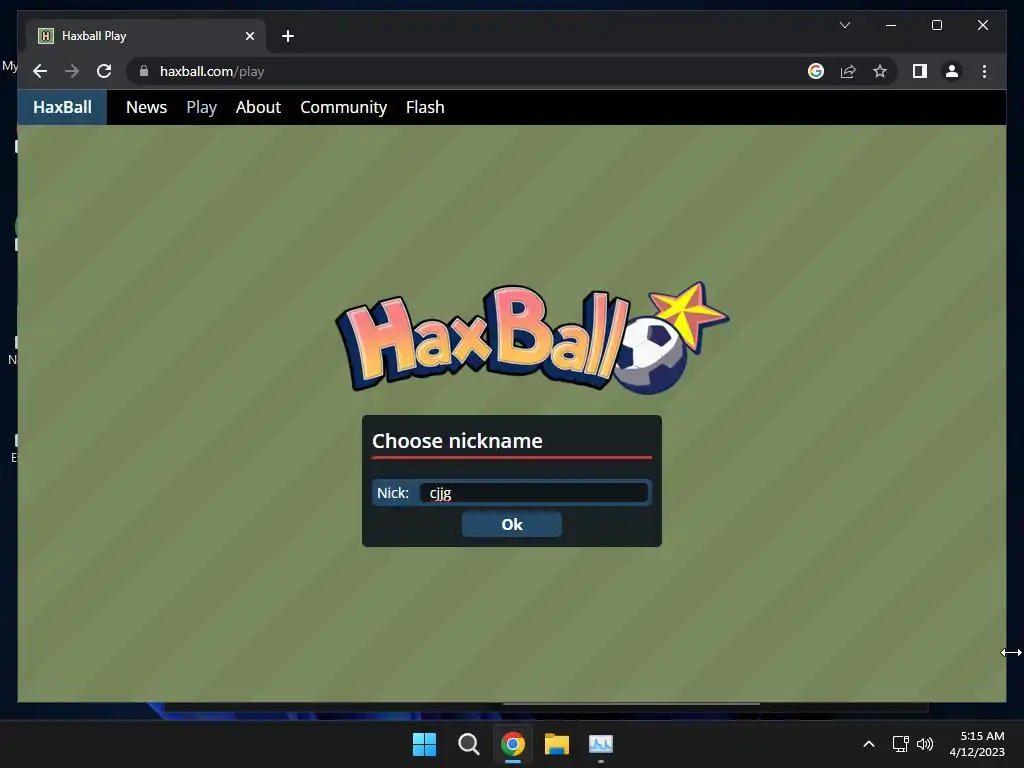Open taskbar Search
Screen dimensions: 1024x768
(x=468, y=744)
